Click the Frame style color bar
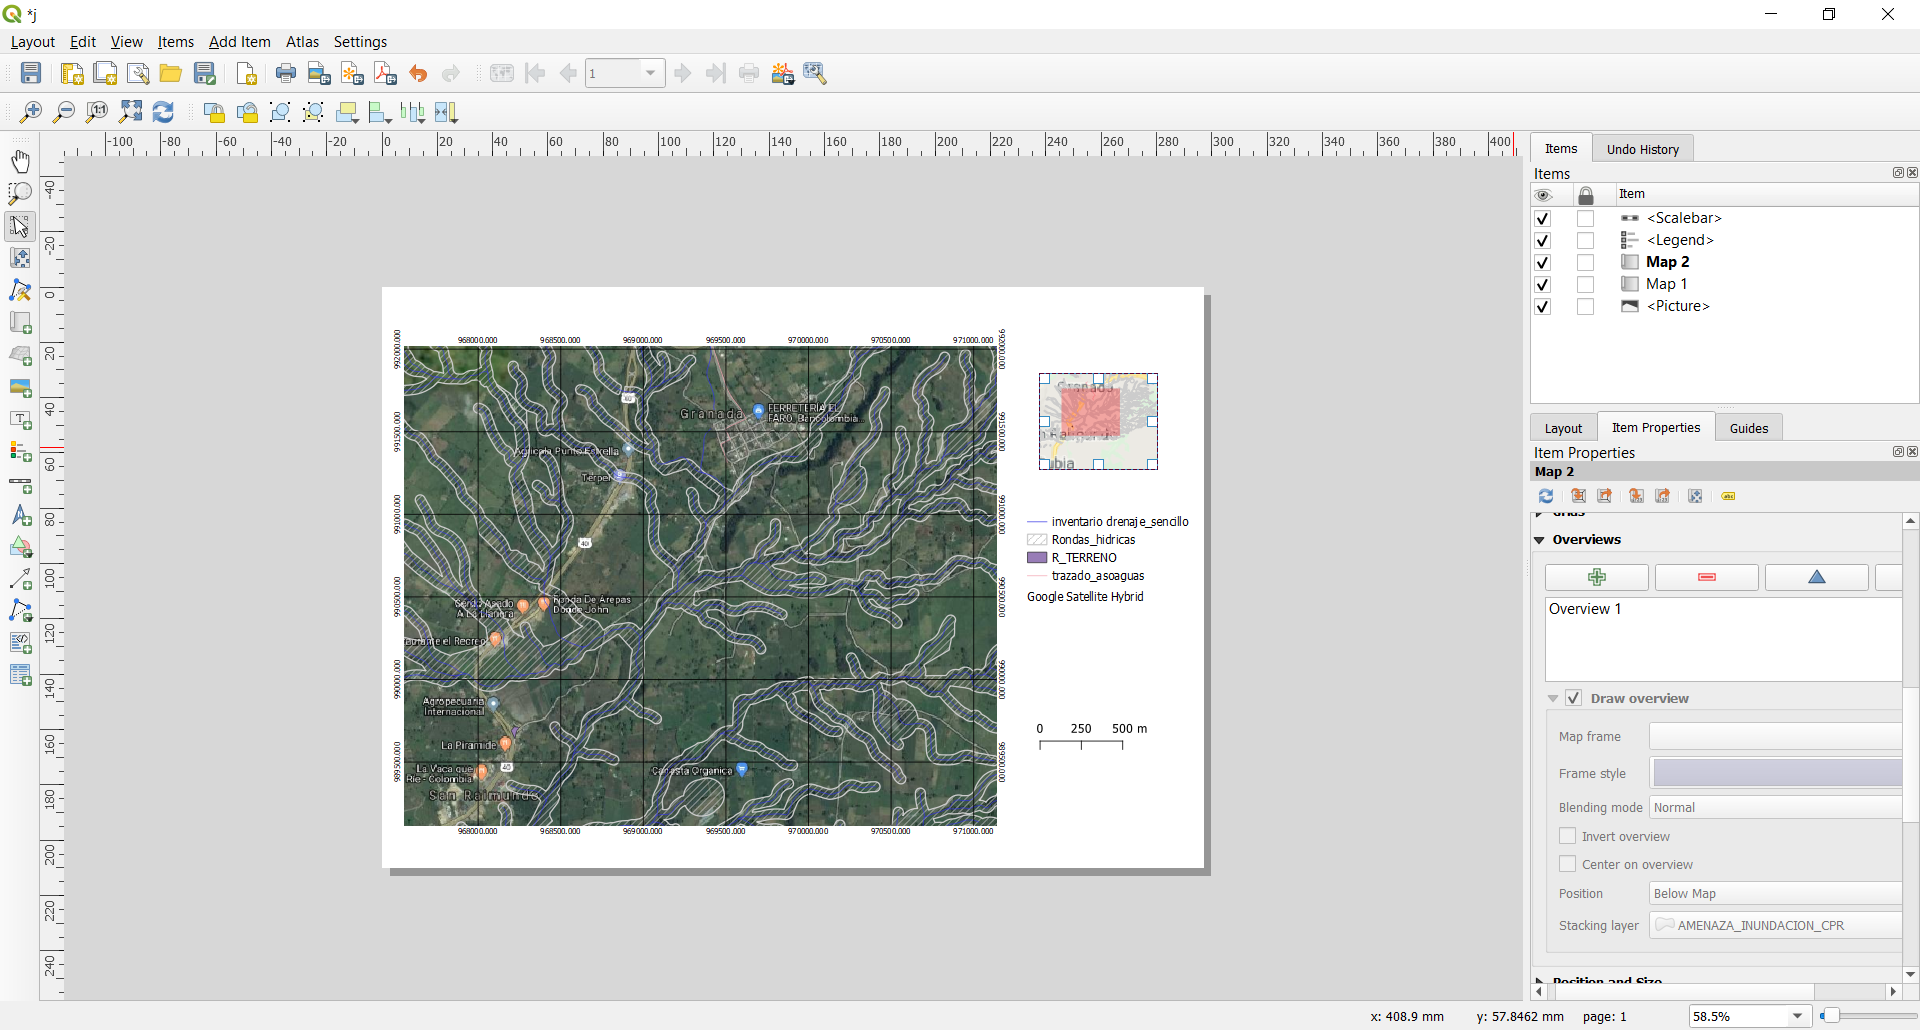 [1776, 773]
